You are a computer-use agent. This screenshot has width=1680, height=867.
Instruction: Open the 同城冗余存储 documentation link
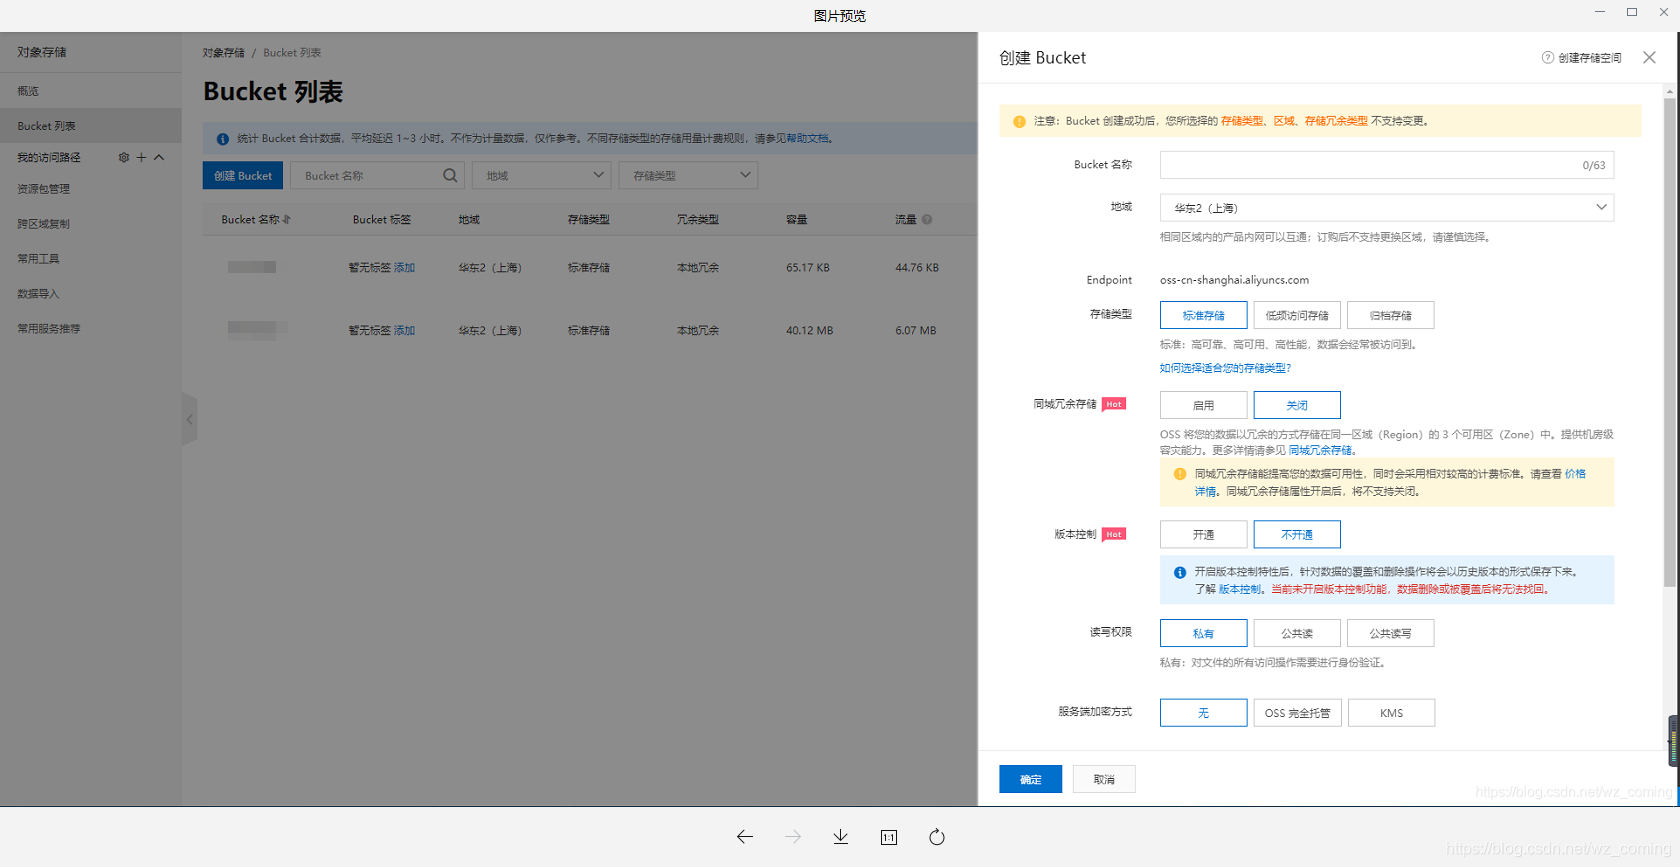(x=1320, y=451)
